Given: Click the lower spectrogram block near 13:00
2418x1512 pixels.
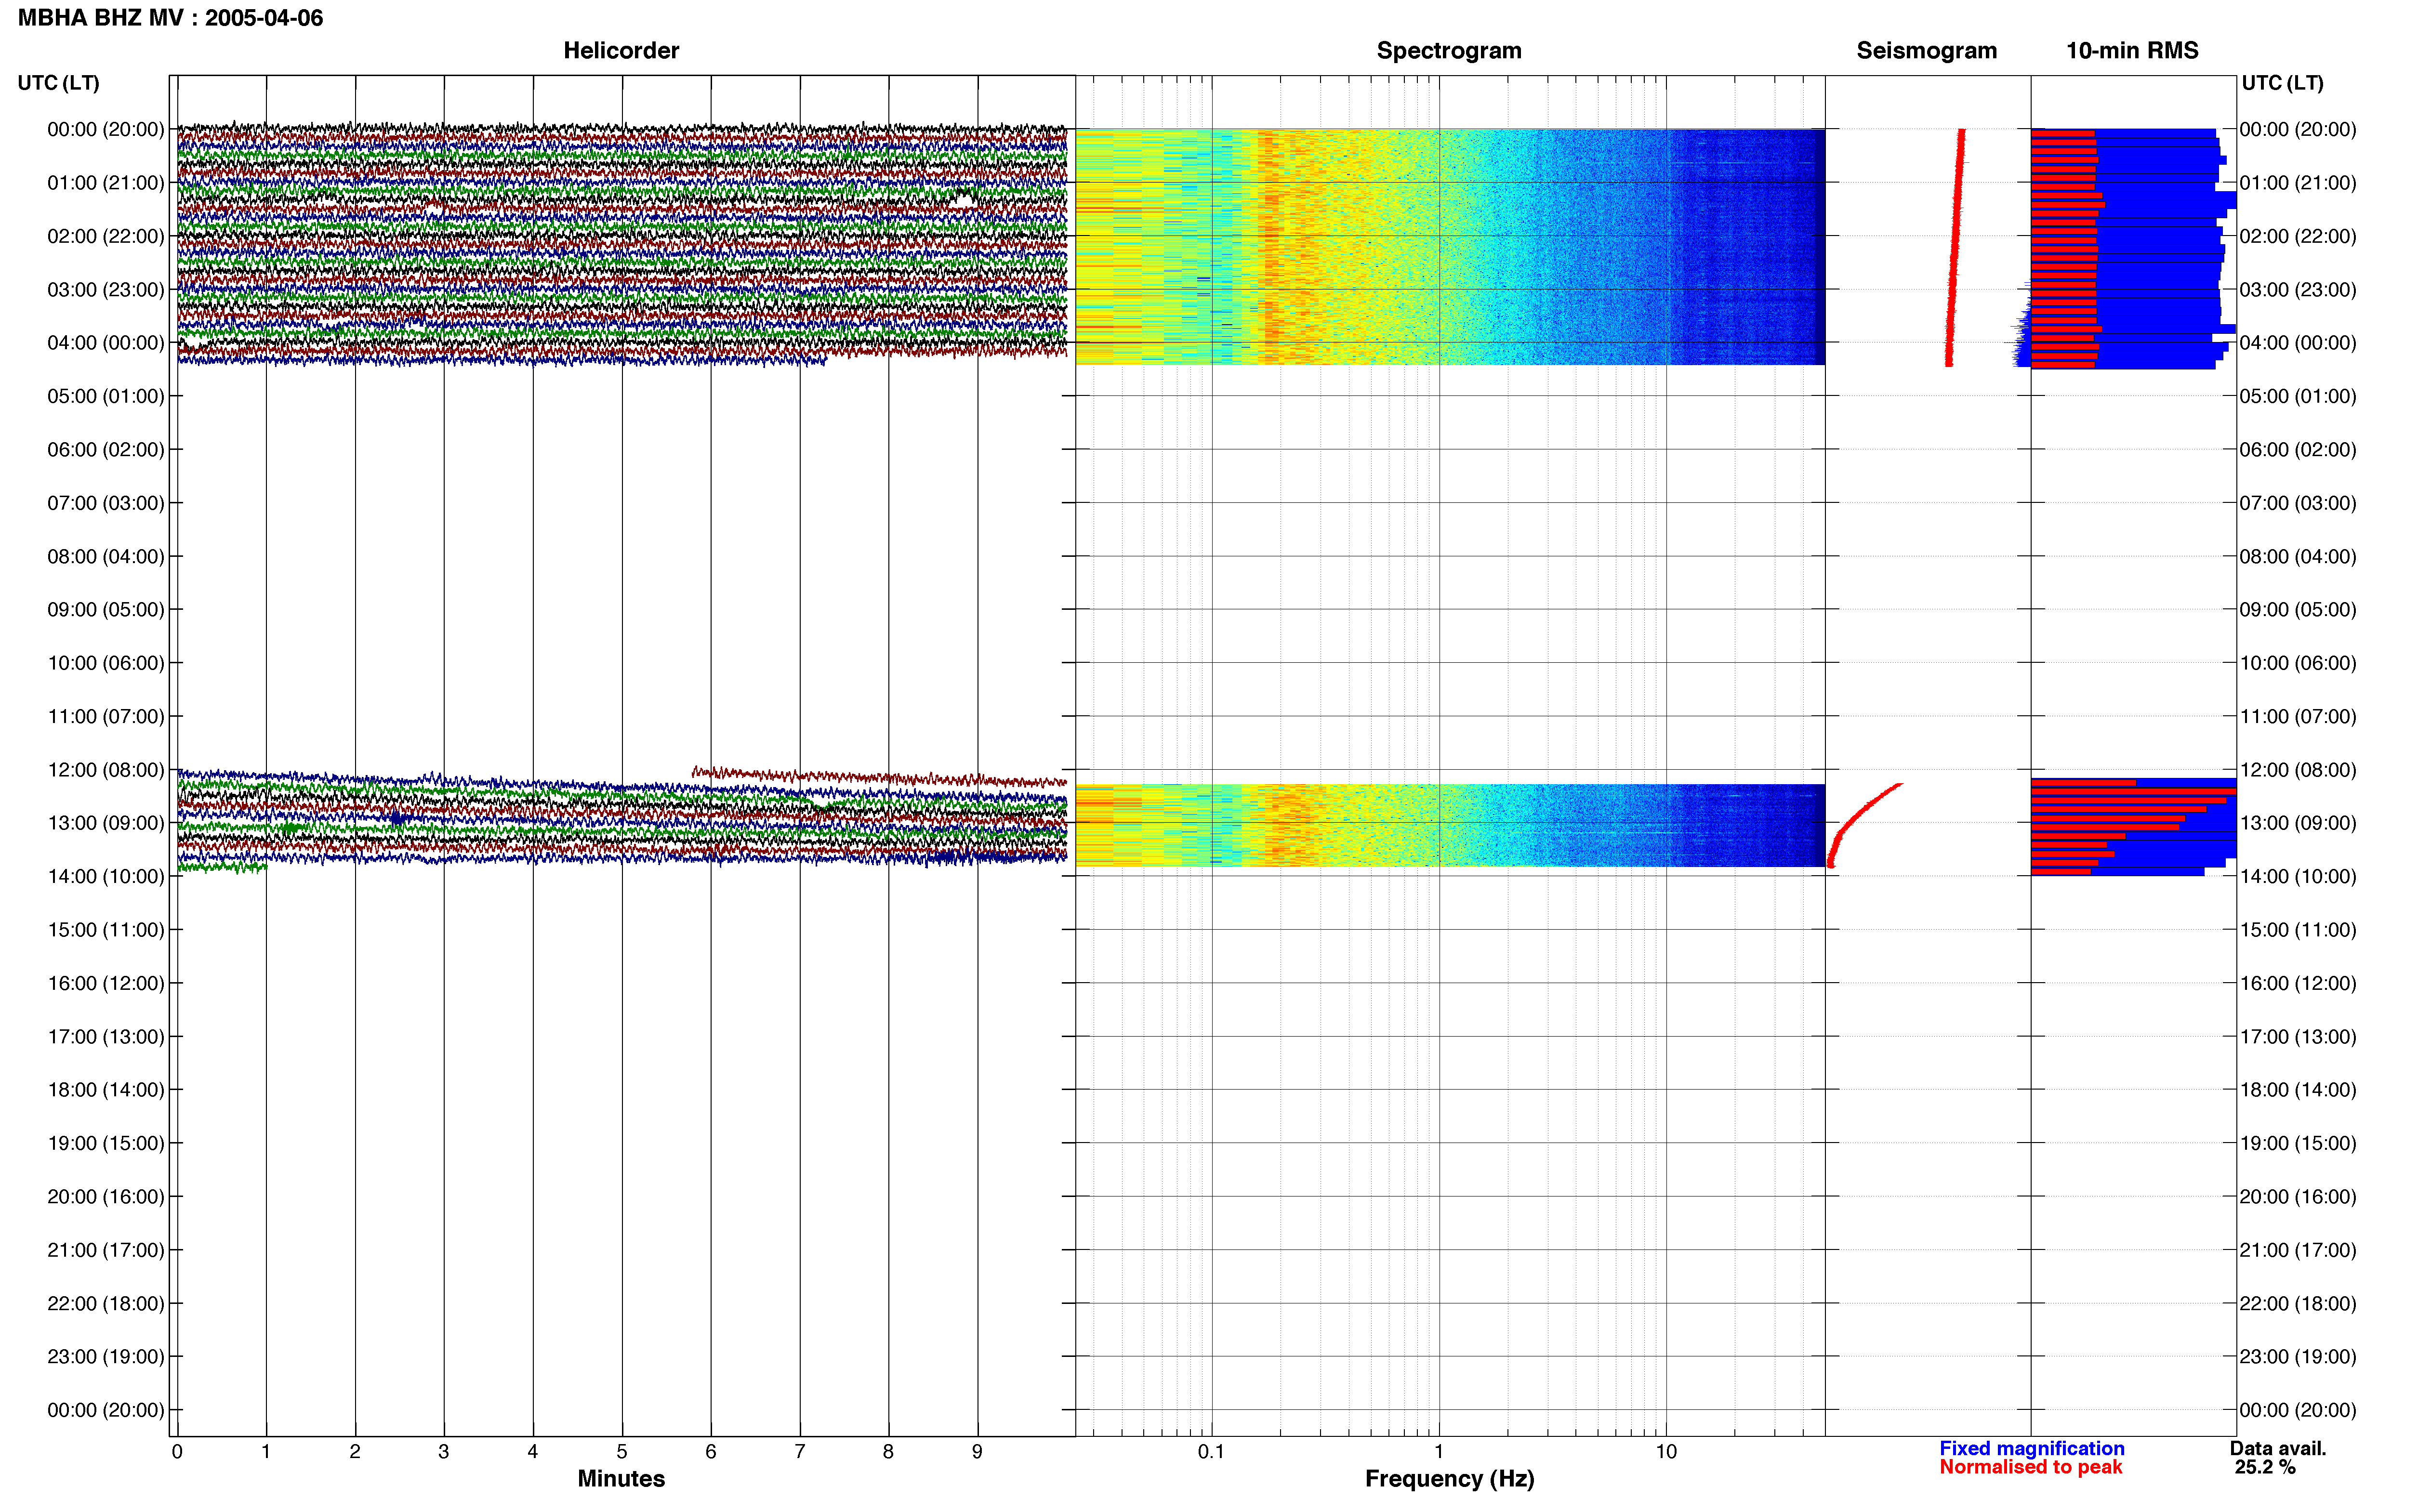Looking at the screenshot, I should click(x=1450, y=825).
